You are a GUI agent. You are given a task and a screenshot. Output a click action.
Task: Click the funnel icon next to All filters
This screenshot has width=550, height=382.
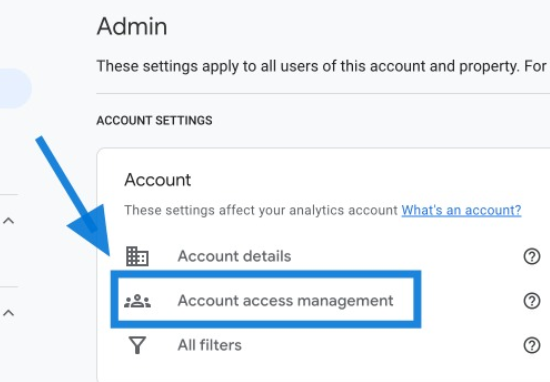(137, 345)
